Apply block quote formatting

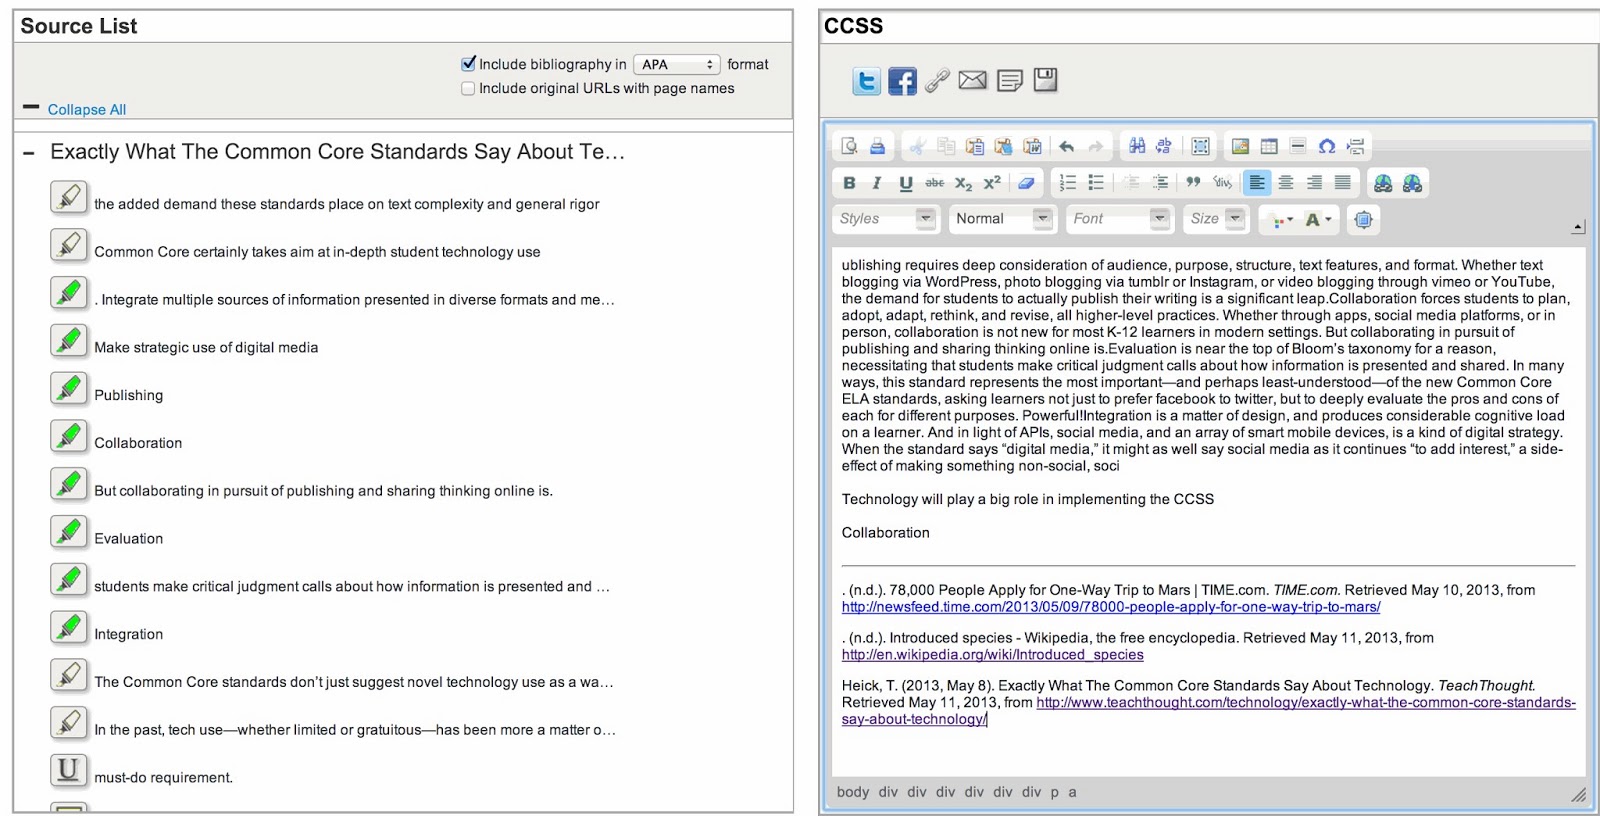point(1193,183)
